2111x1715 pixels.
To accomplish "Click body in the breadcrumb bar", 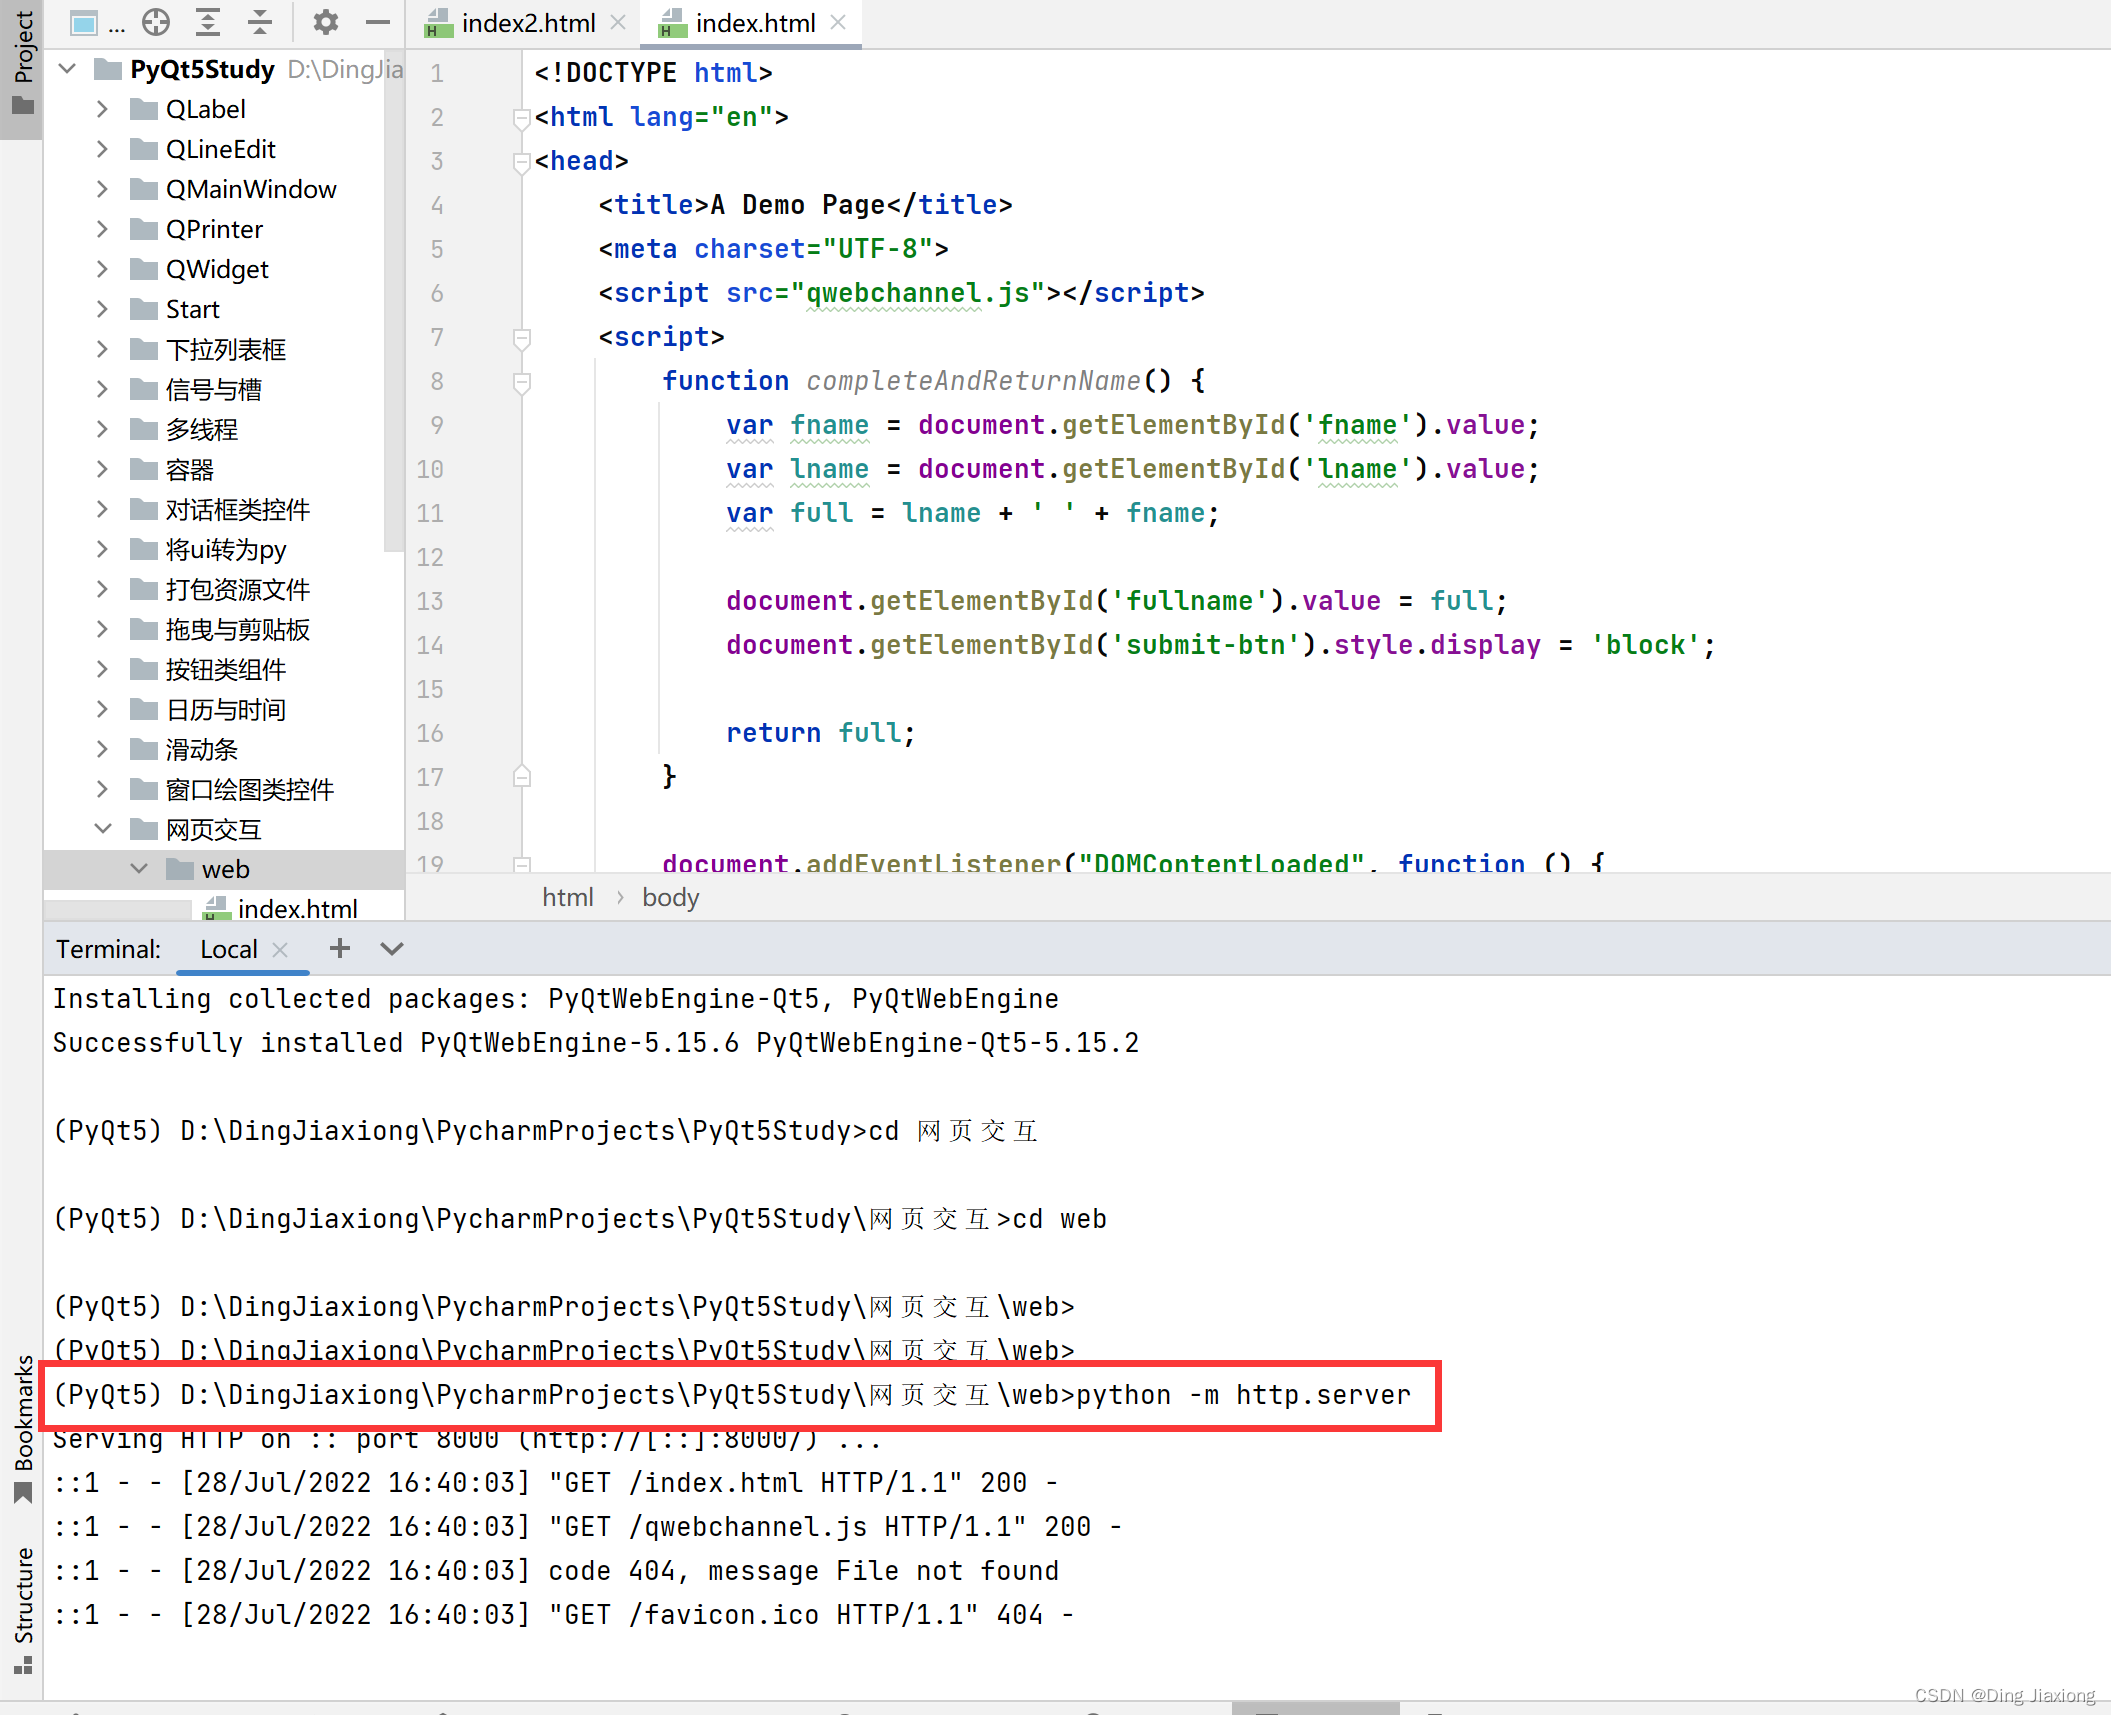I will (670, 897).
